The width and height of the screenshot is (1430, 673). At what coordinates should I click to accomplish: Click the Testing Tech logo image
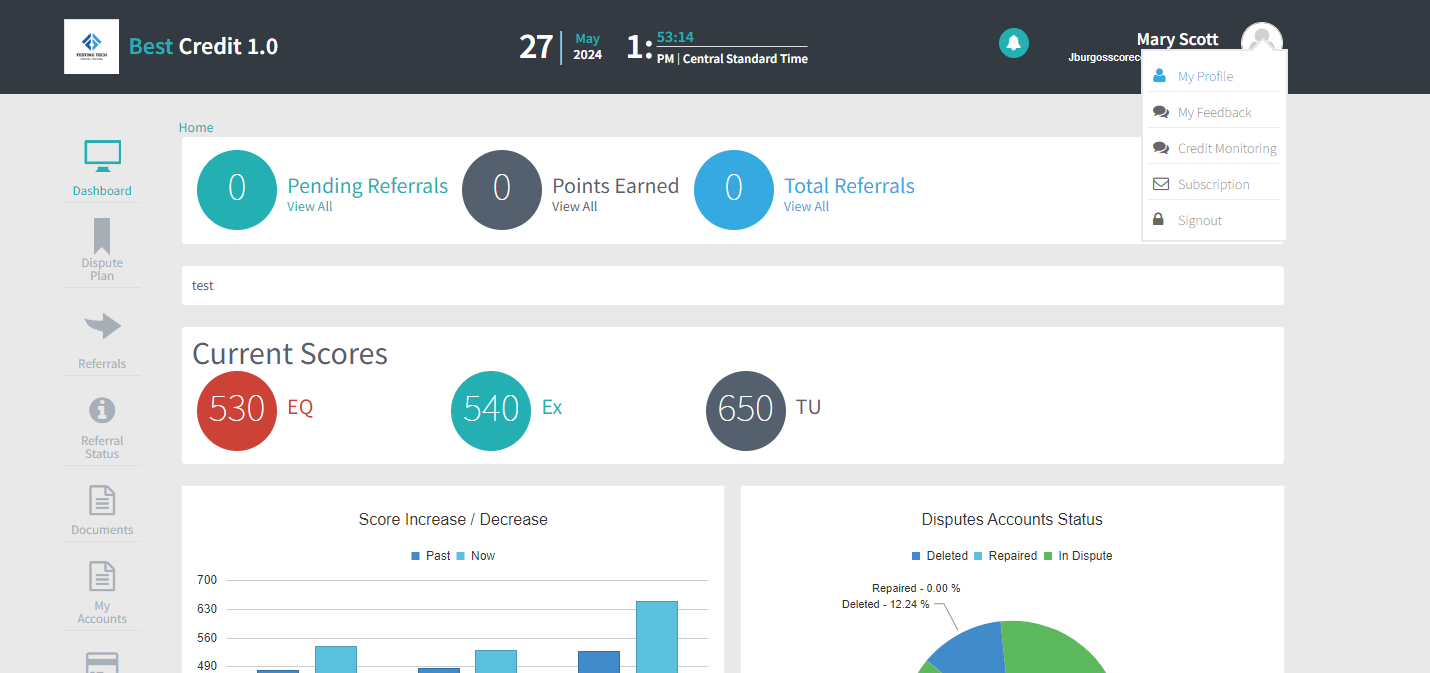[x=91, y=46]
